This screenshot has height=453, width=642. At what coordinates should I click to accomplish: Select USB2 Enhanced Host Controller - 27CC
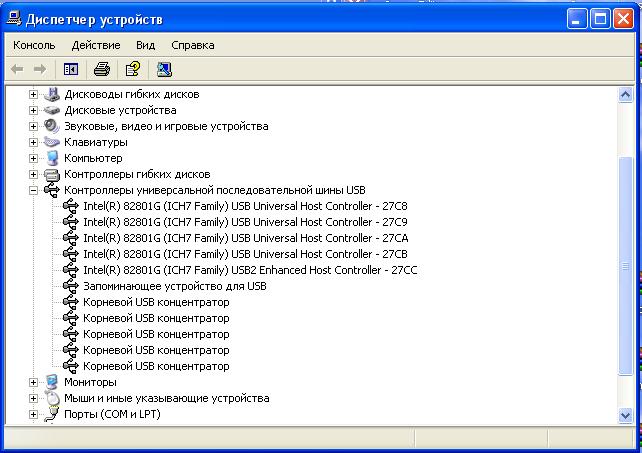pos(250,270)
